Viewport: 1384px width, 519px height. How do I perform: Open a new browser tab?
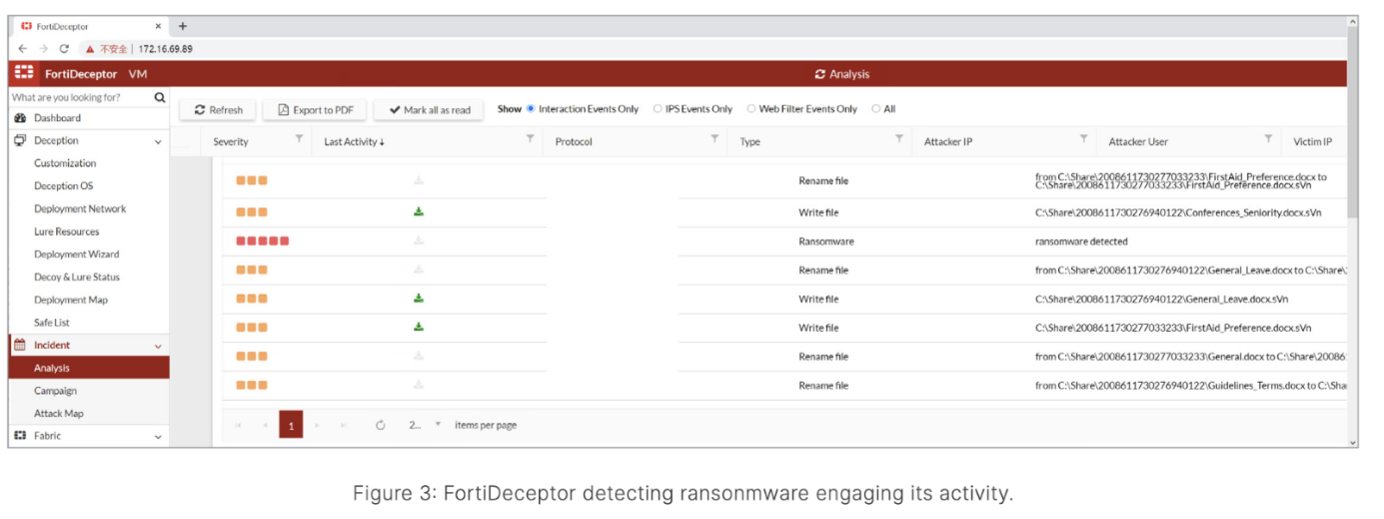click(182, 26)
